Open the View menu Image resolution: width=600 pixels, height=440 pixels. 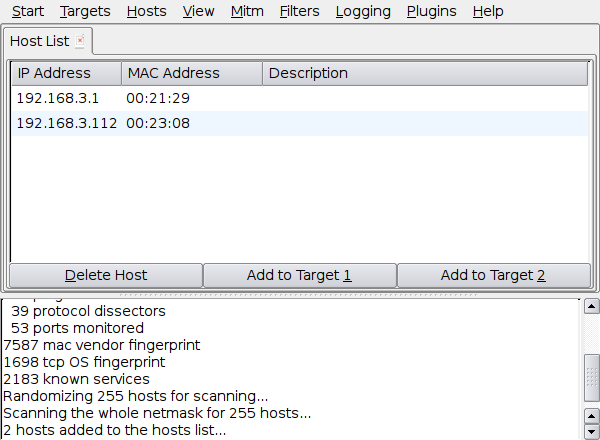(x=198, y=11)
